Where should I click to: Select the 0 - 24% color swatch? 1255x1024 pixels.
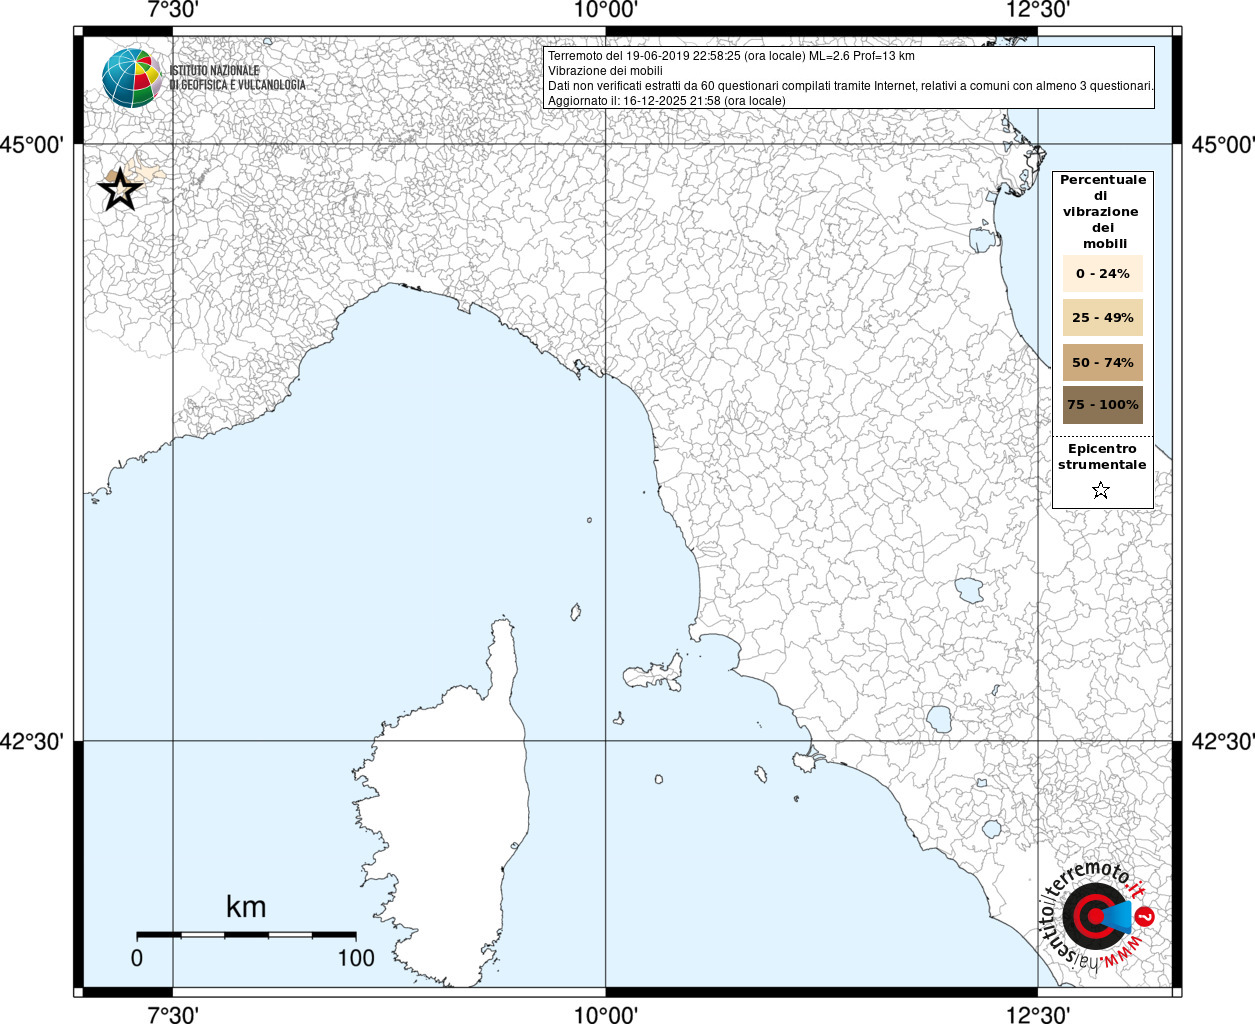coord(1103,273)
